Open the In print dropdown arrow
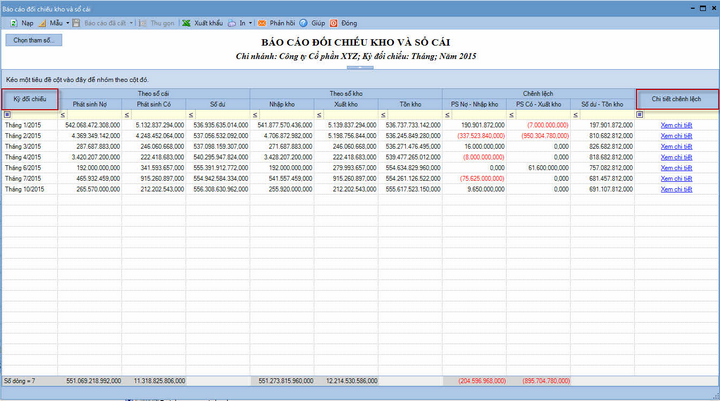Viewport: 720px width, 401px height. (250, 23)
